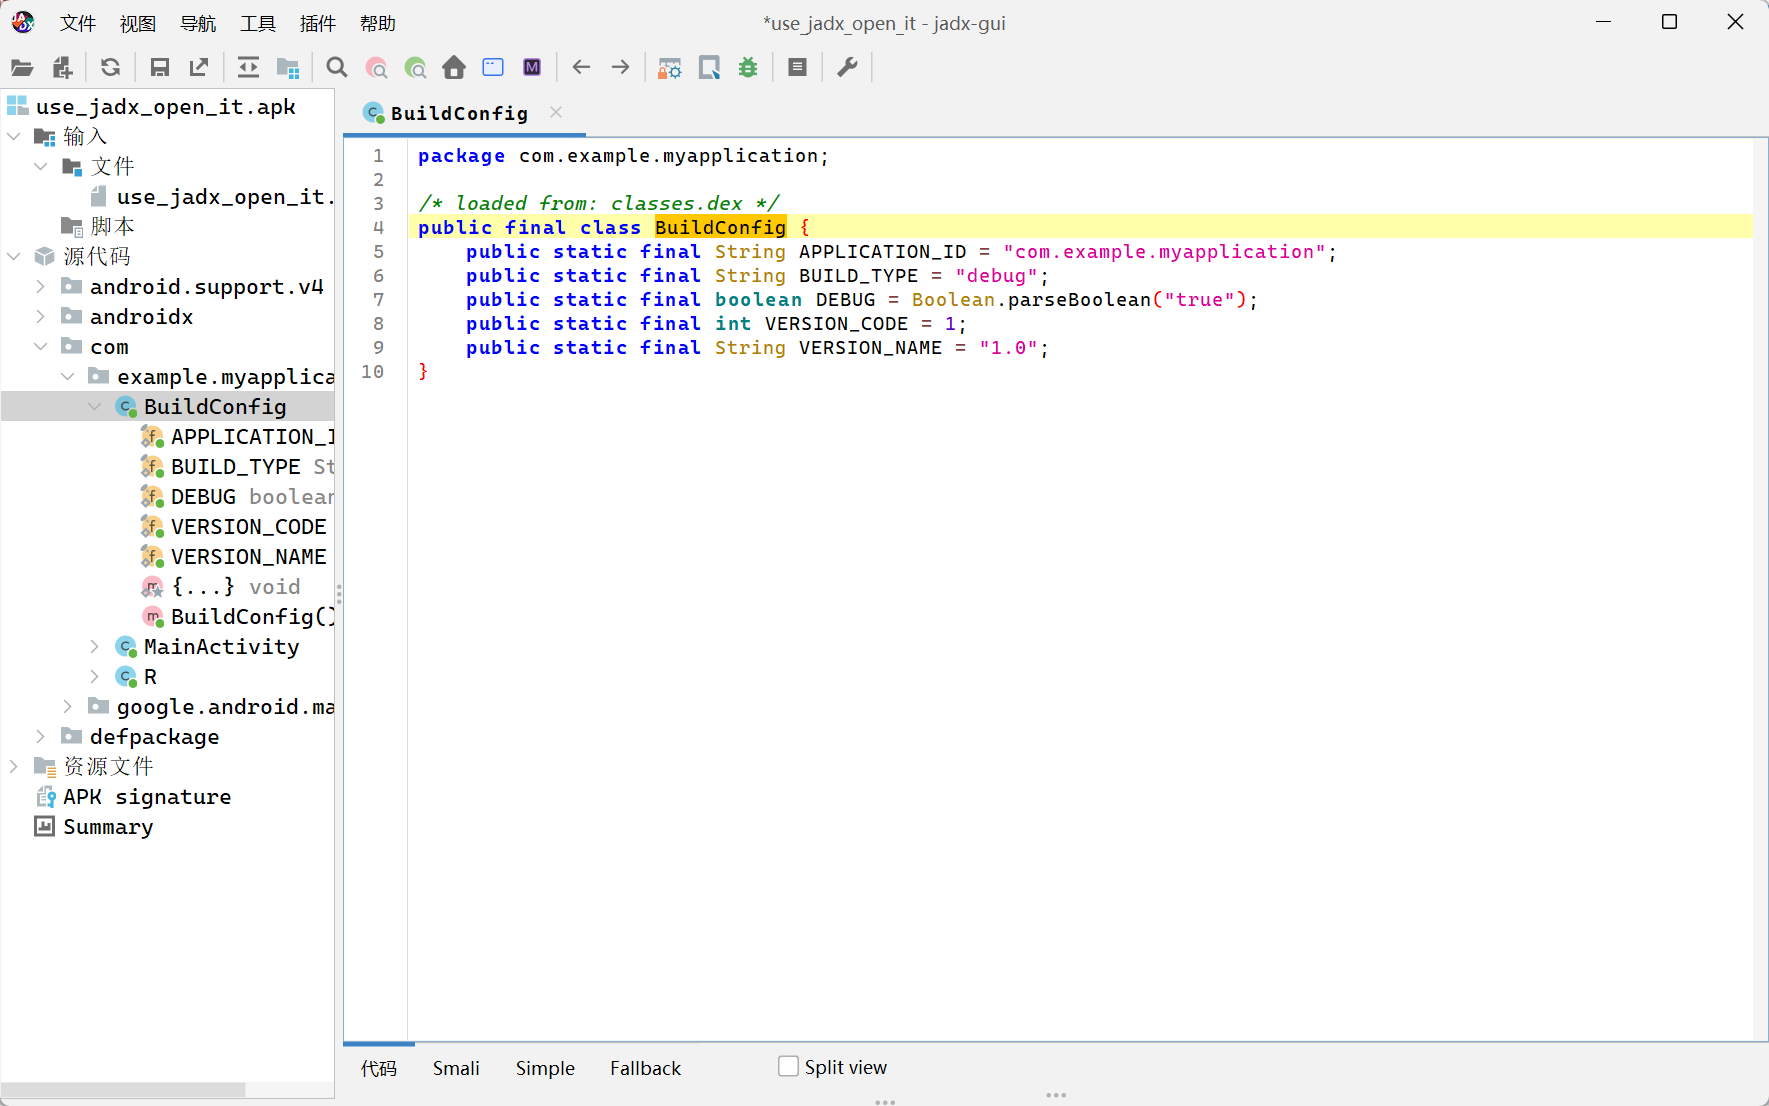Expand the 资源文件 tree node
Viewport: 1769px width, 1106px height.
[x=14, y=766]
